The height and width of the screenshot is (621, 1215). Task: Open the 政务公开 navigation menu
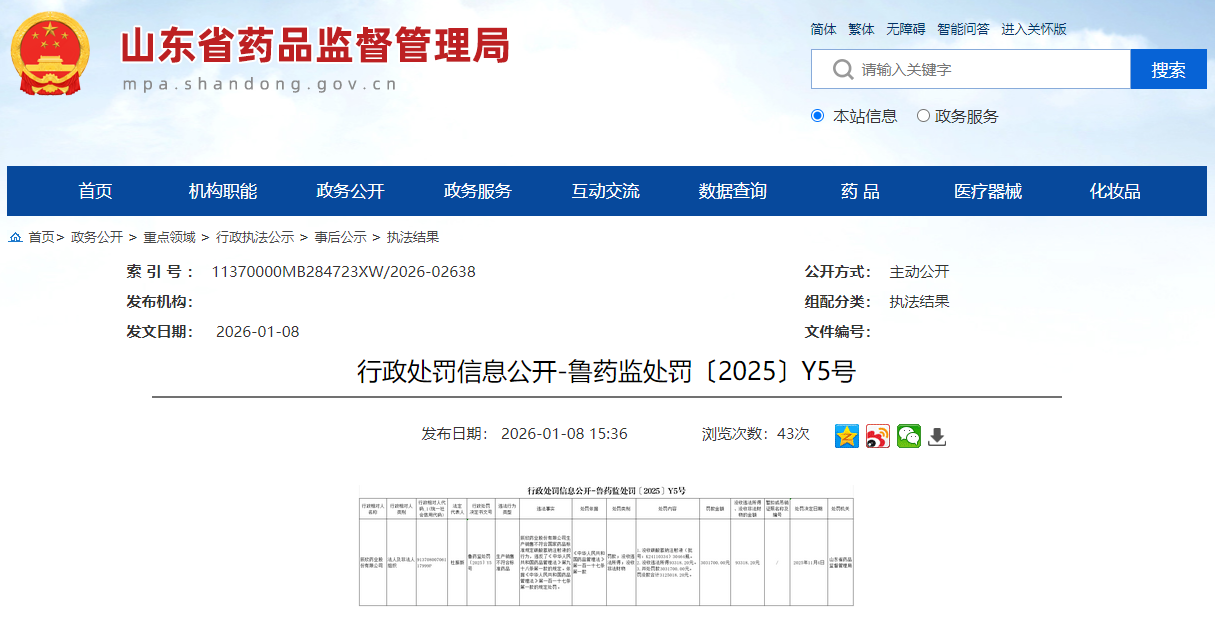[350, 191]
